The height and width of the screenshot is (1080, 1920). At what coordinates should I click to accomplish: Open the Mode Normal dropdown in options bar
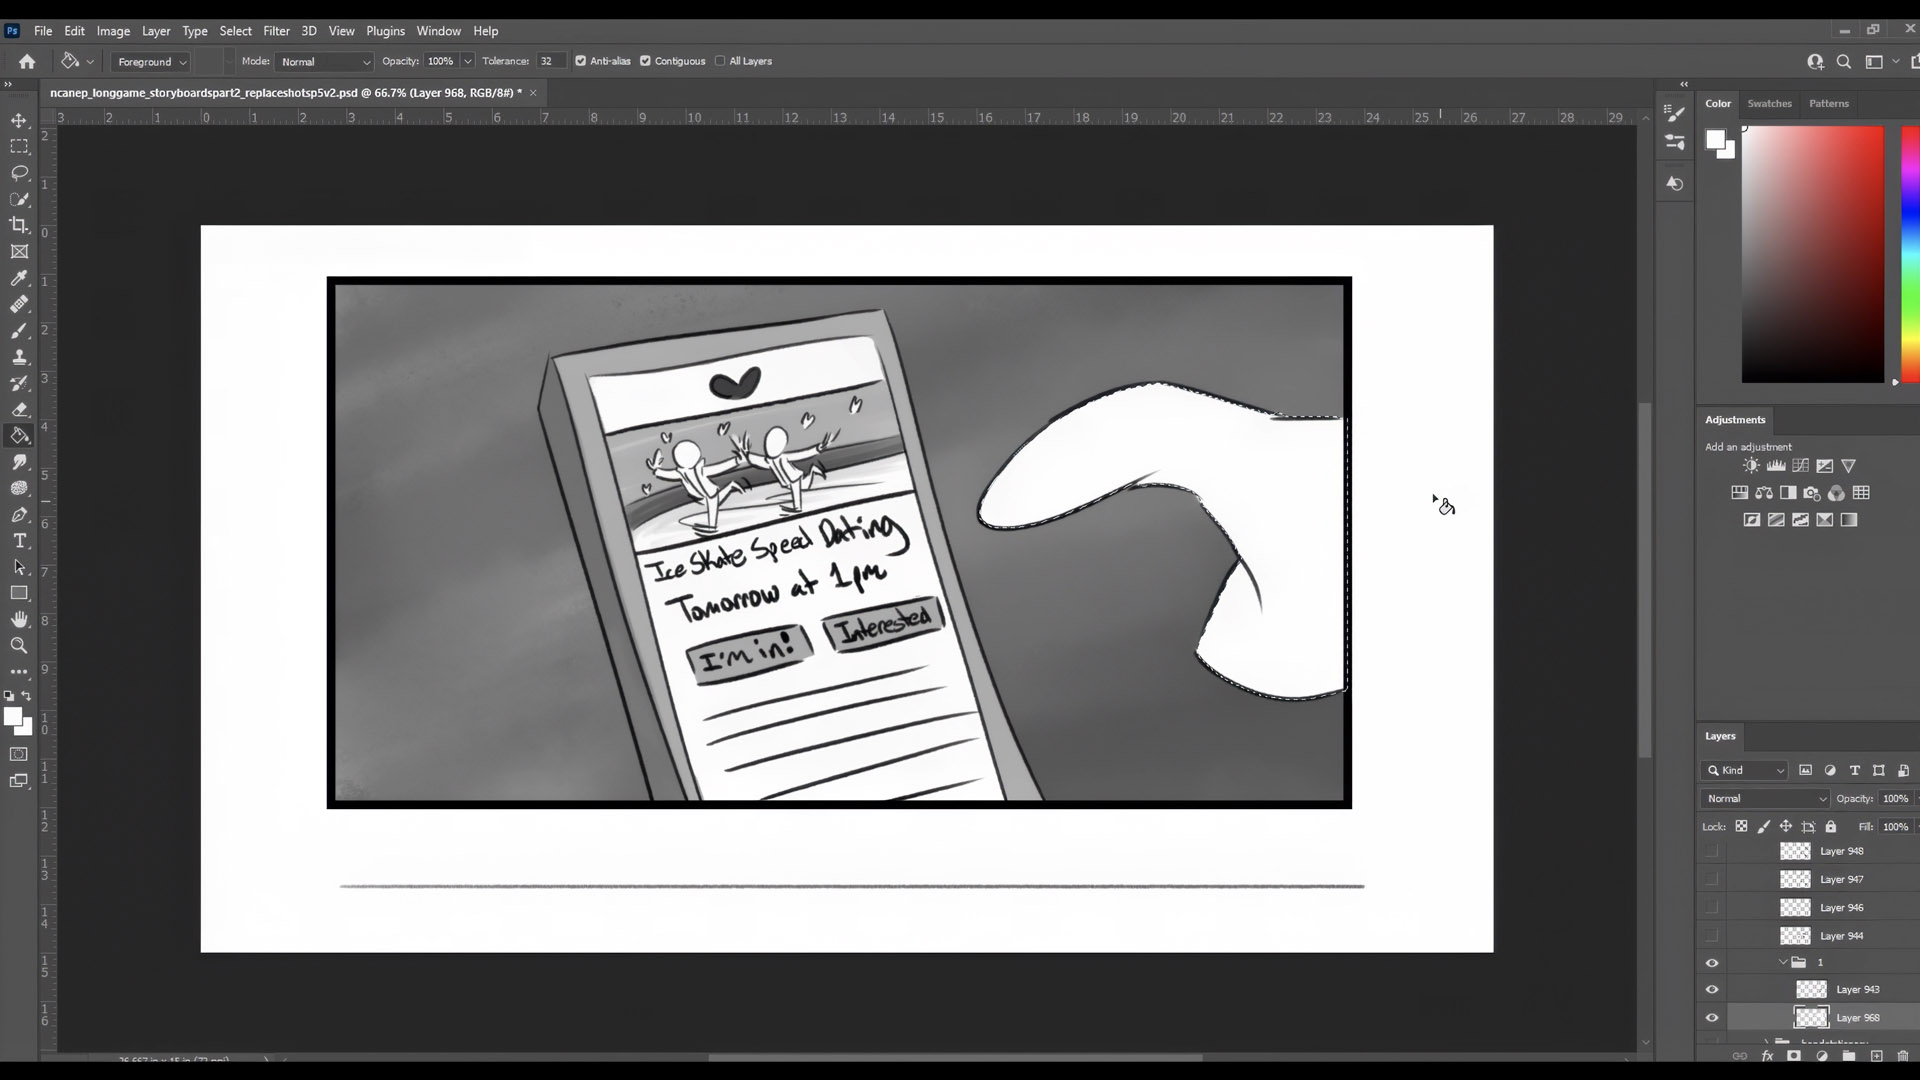(x=325, y=62)
